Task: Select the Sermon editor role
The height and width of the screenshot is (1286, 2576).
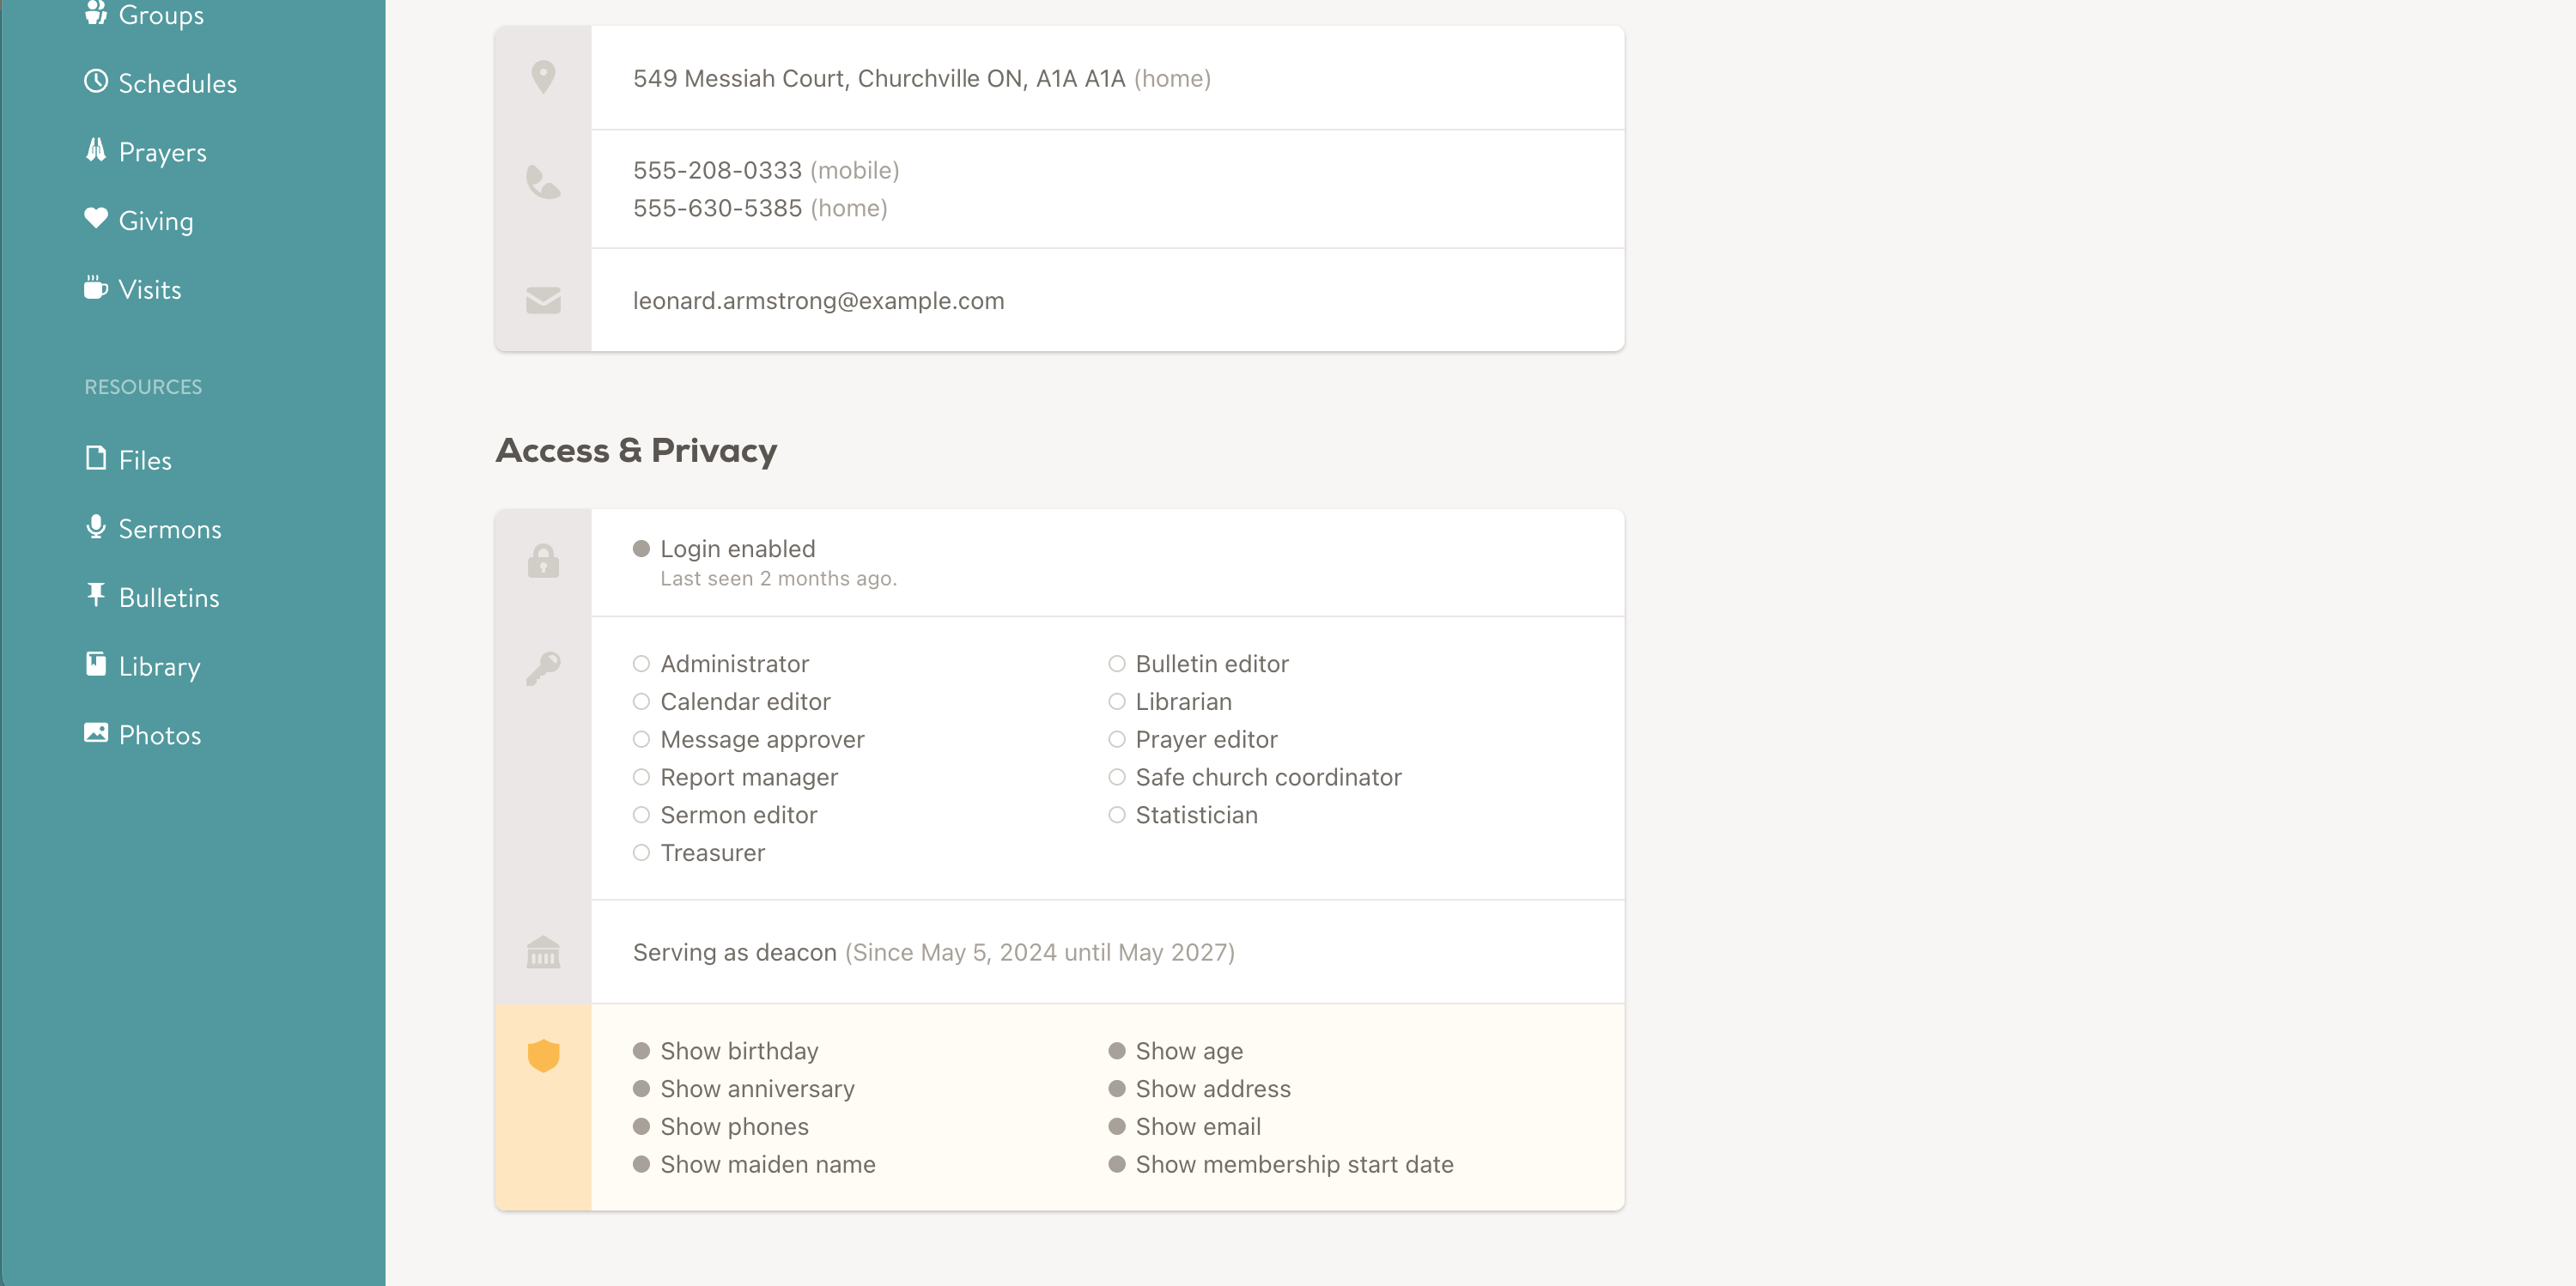Action: (x=725, y=815)
